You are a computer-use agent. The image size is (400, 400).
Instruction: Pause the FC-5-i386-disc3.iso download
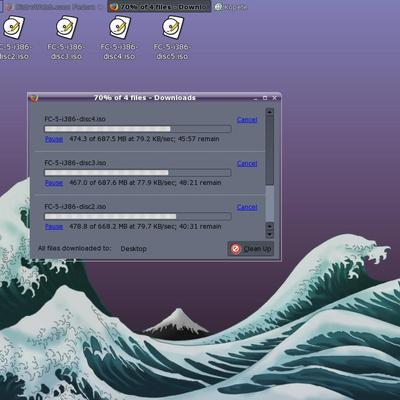[54, 183]
